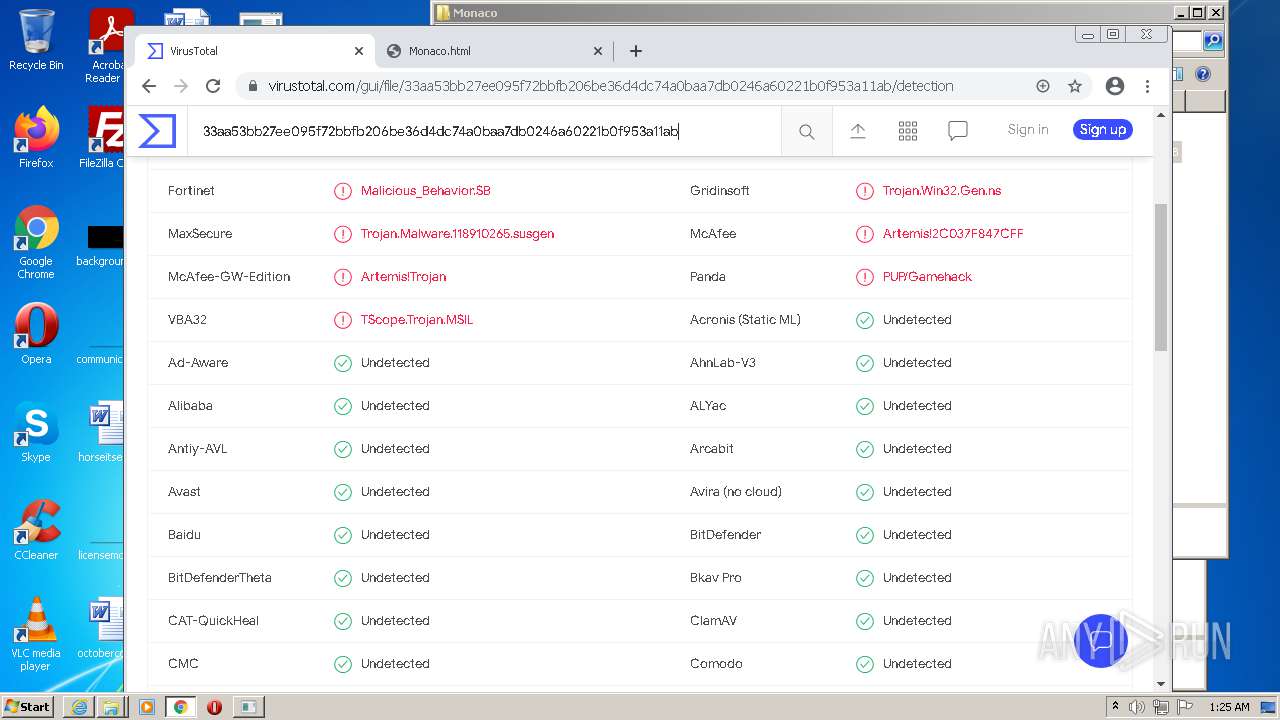Close the Monaco.html tab
Image resolution: width=1280 pixels, height=720 pixels.
click(598, 51)
